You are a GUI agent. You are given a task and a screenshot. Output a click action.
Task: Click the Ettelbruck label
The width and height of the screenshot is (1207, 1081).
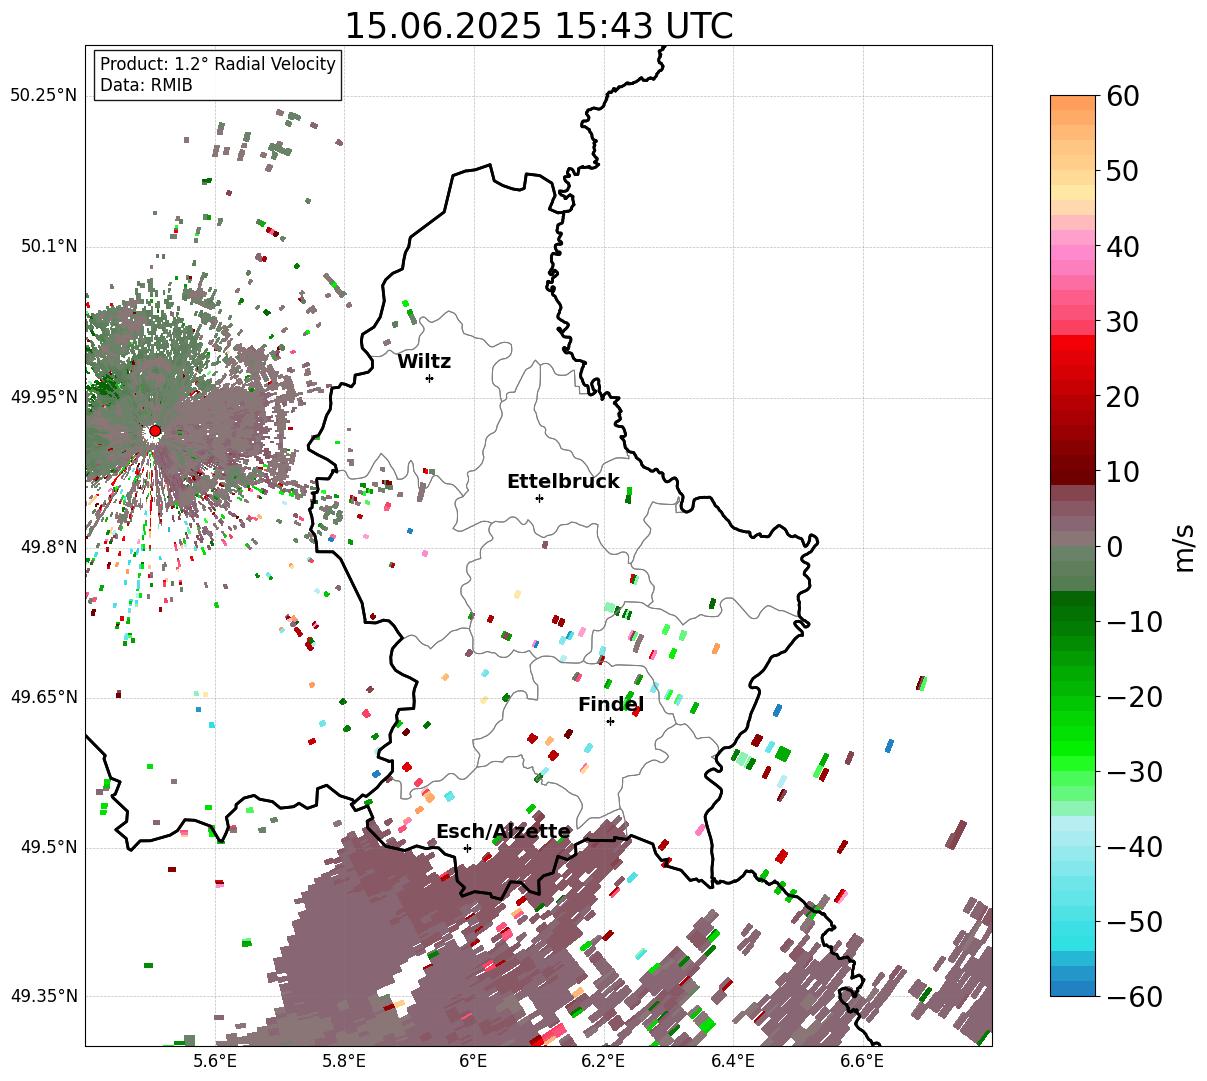point(563,482)
